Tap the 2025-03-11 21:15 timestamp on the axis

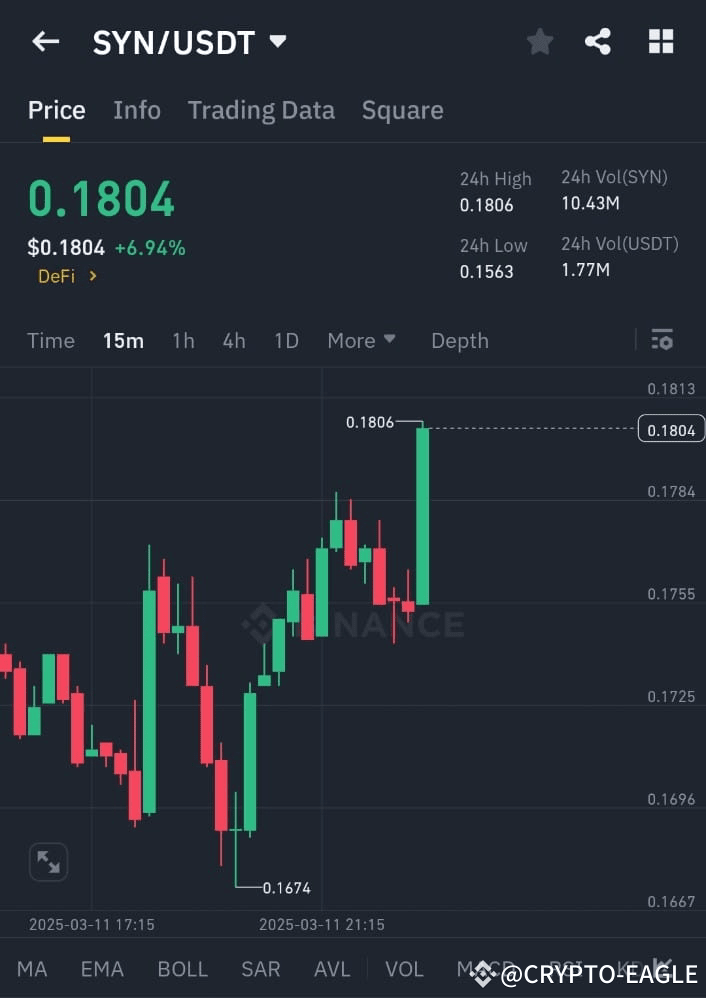pyautogui.click(x=321, y=925)
